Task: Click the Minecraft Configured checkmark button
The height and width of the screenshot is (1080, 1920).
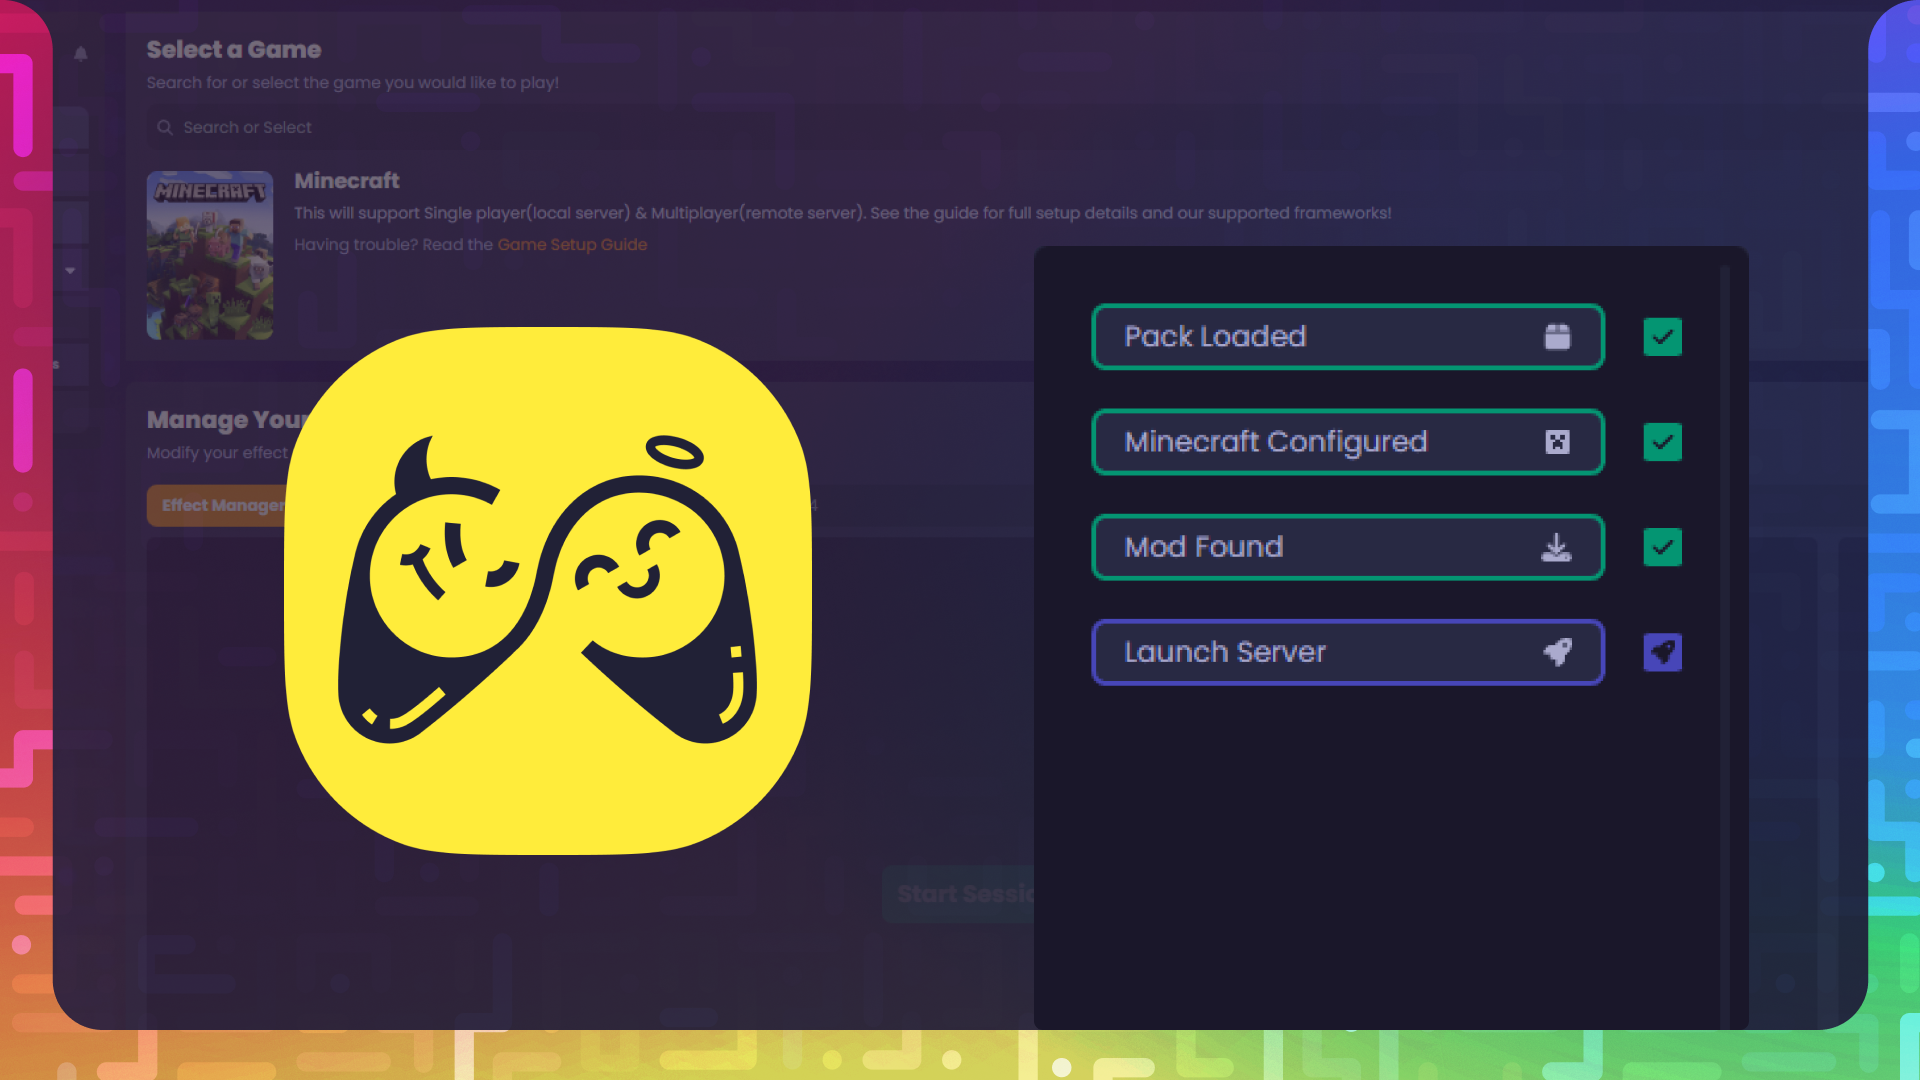Action: [1662, 442]
